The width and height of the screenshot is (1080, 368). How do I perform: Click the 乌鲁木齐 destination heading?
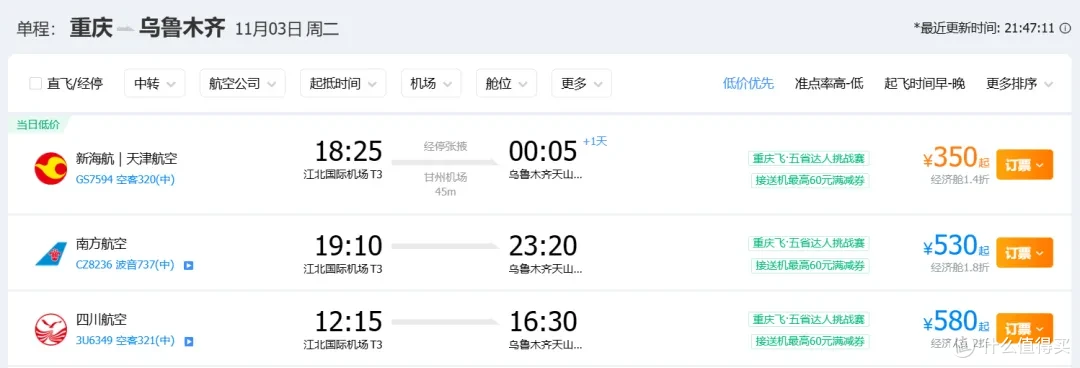point(182,28)
